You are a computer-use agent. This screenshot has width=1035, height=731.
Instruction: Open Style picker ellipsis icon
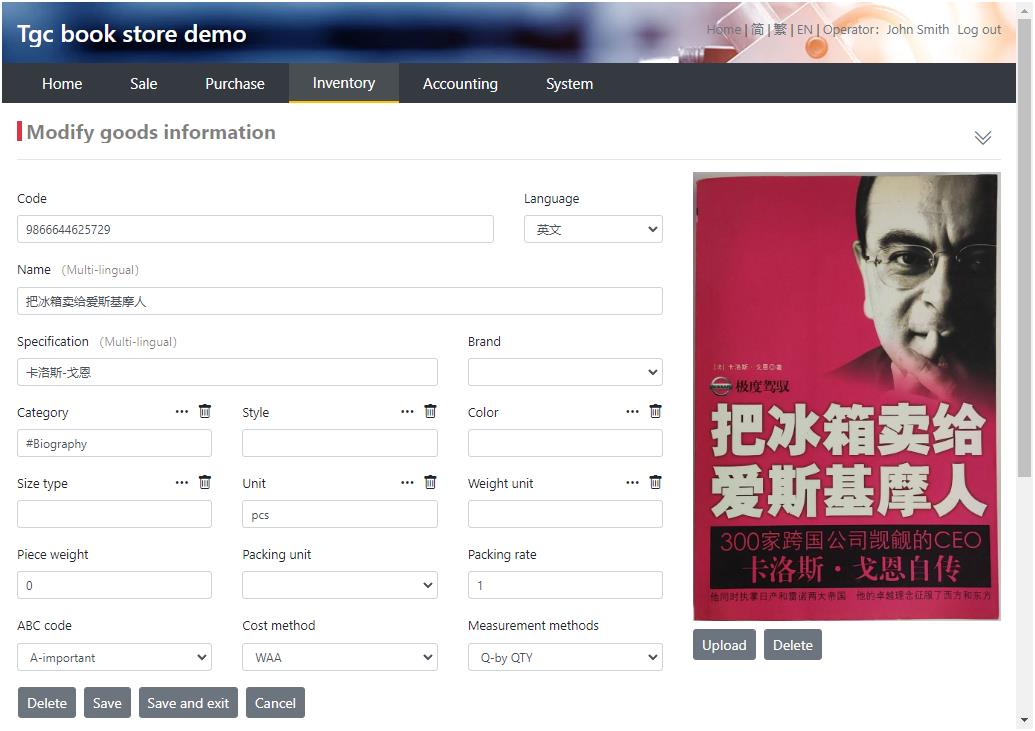click(x=407, y=411)
